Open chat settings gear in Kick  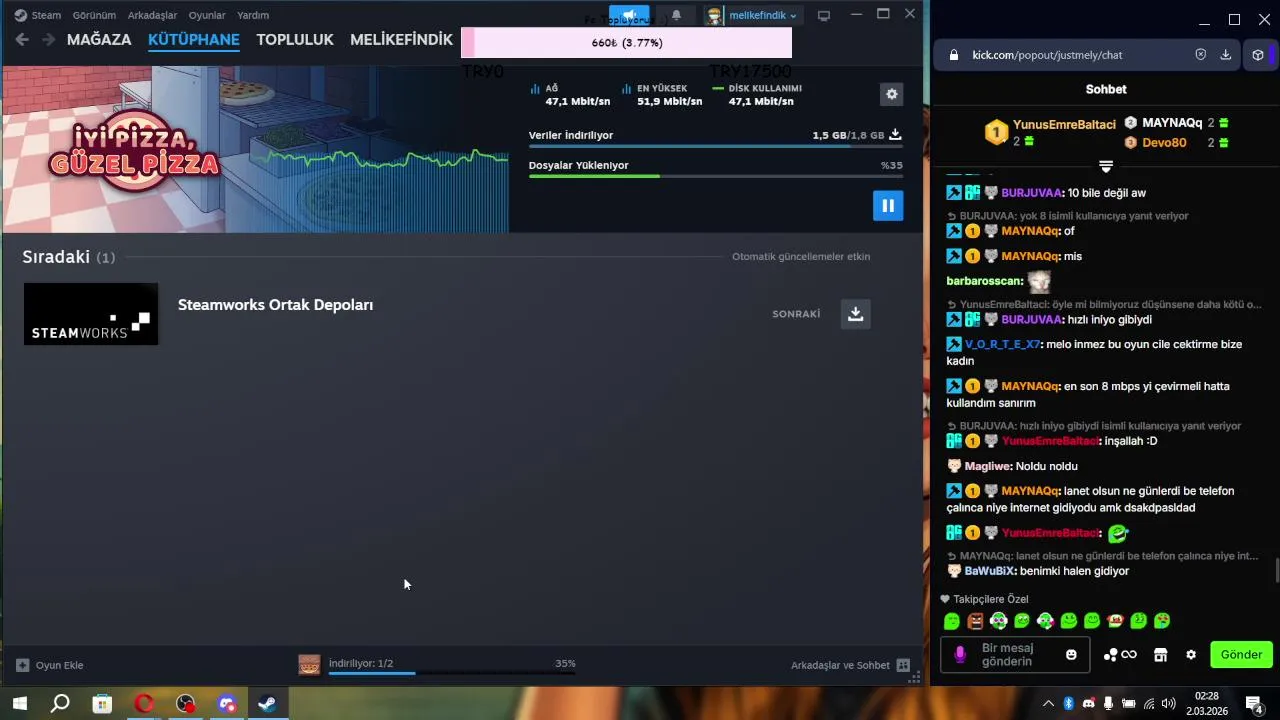(x=1190, y=655)
